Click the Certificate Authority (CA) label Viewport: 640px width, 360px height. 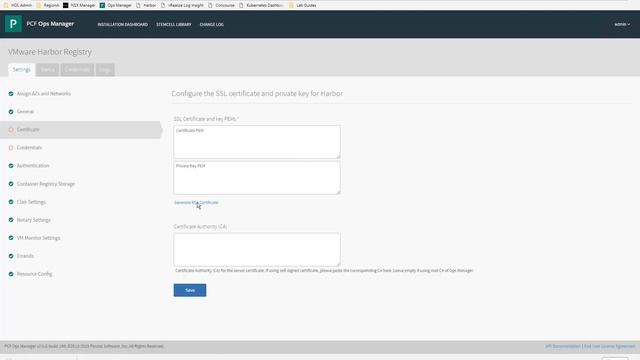200,227
